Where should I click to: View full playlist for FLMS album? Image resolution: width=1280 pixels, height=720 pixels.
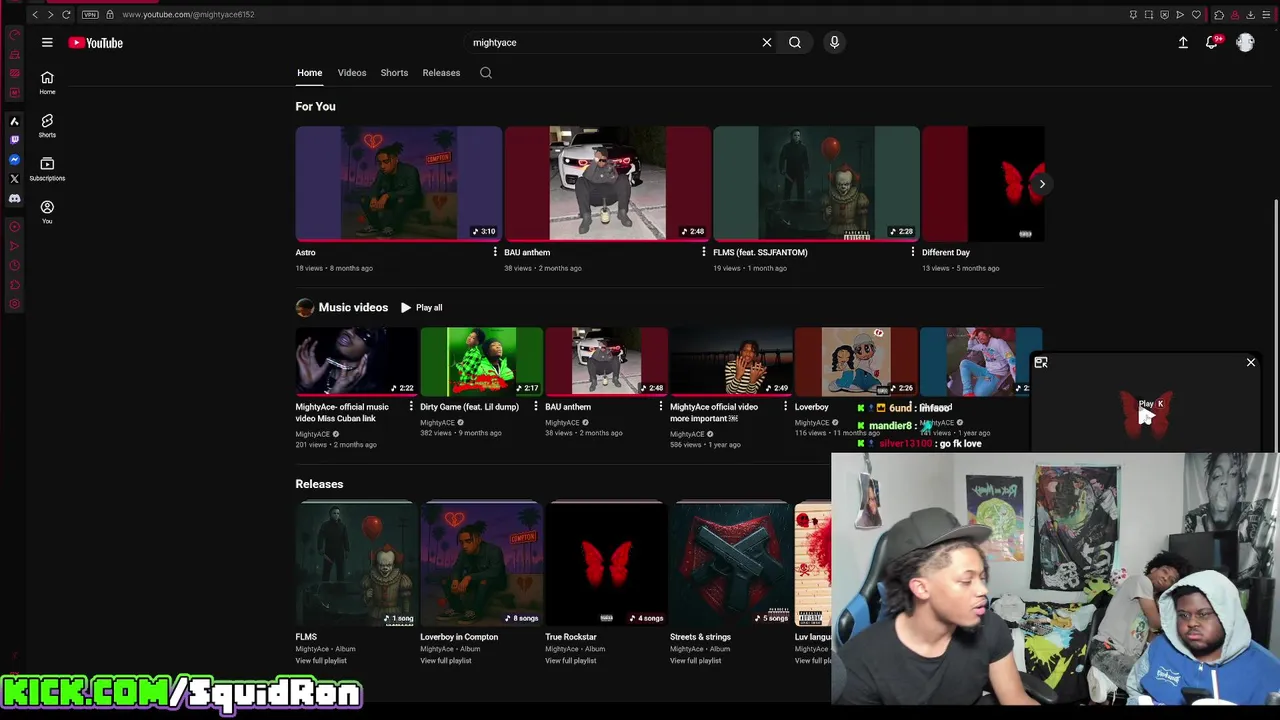click(321, 661)
